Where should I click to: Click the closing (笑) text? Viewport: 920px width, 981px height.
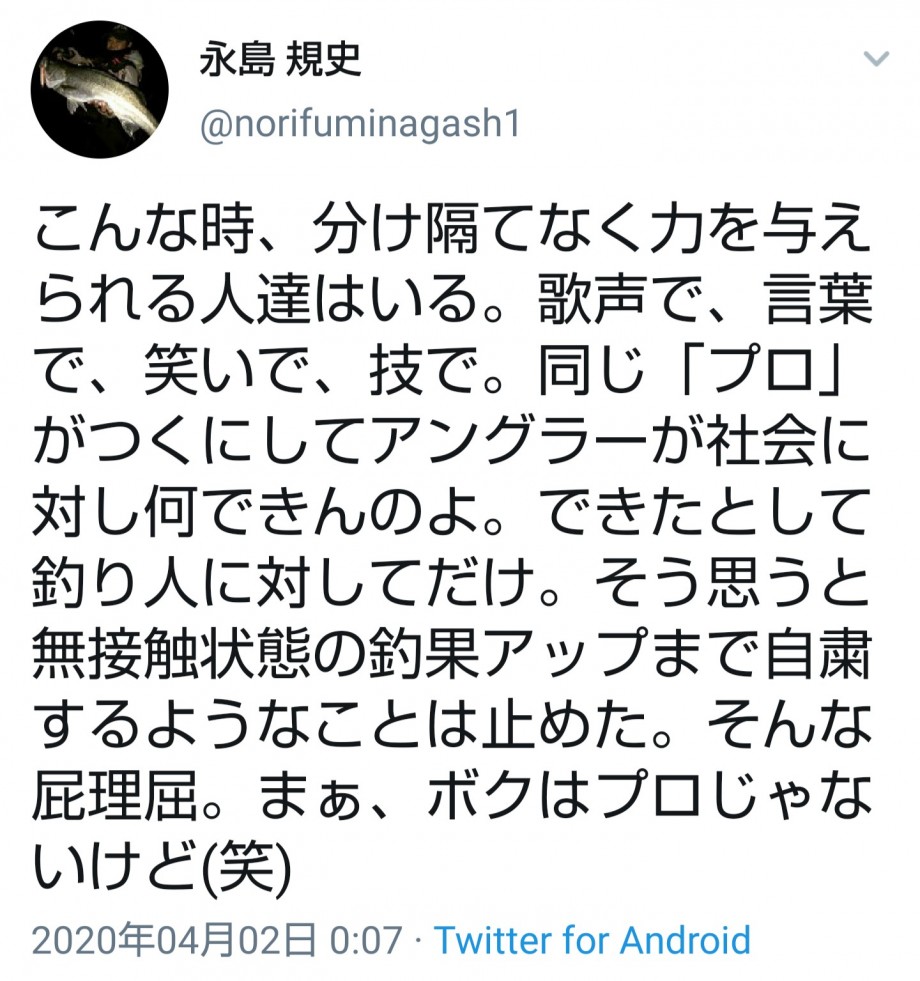pos(248,868)
